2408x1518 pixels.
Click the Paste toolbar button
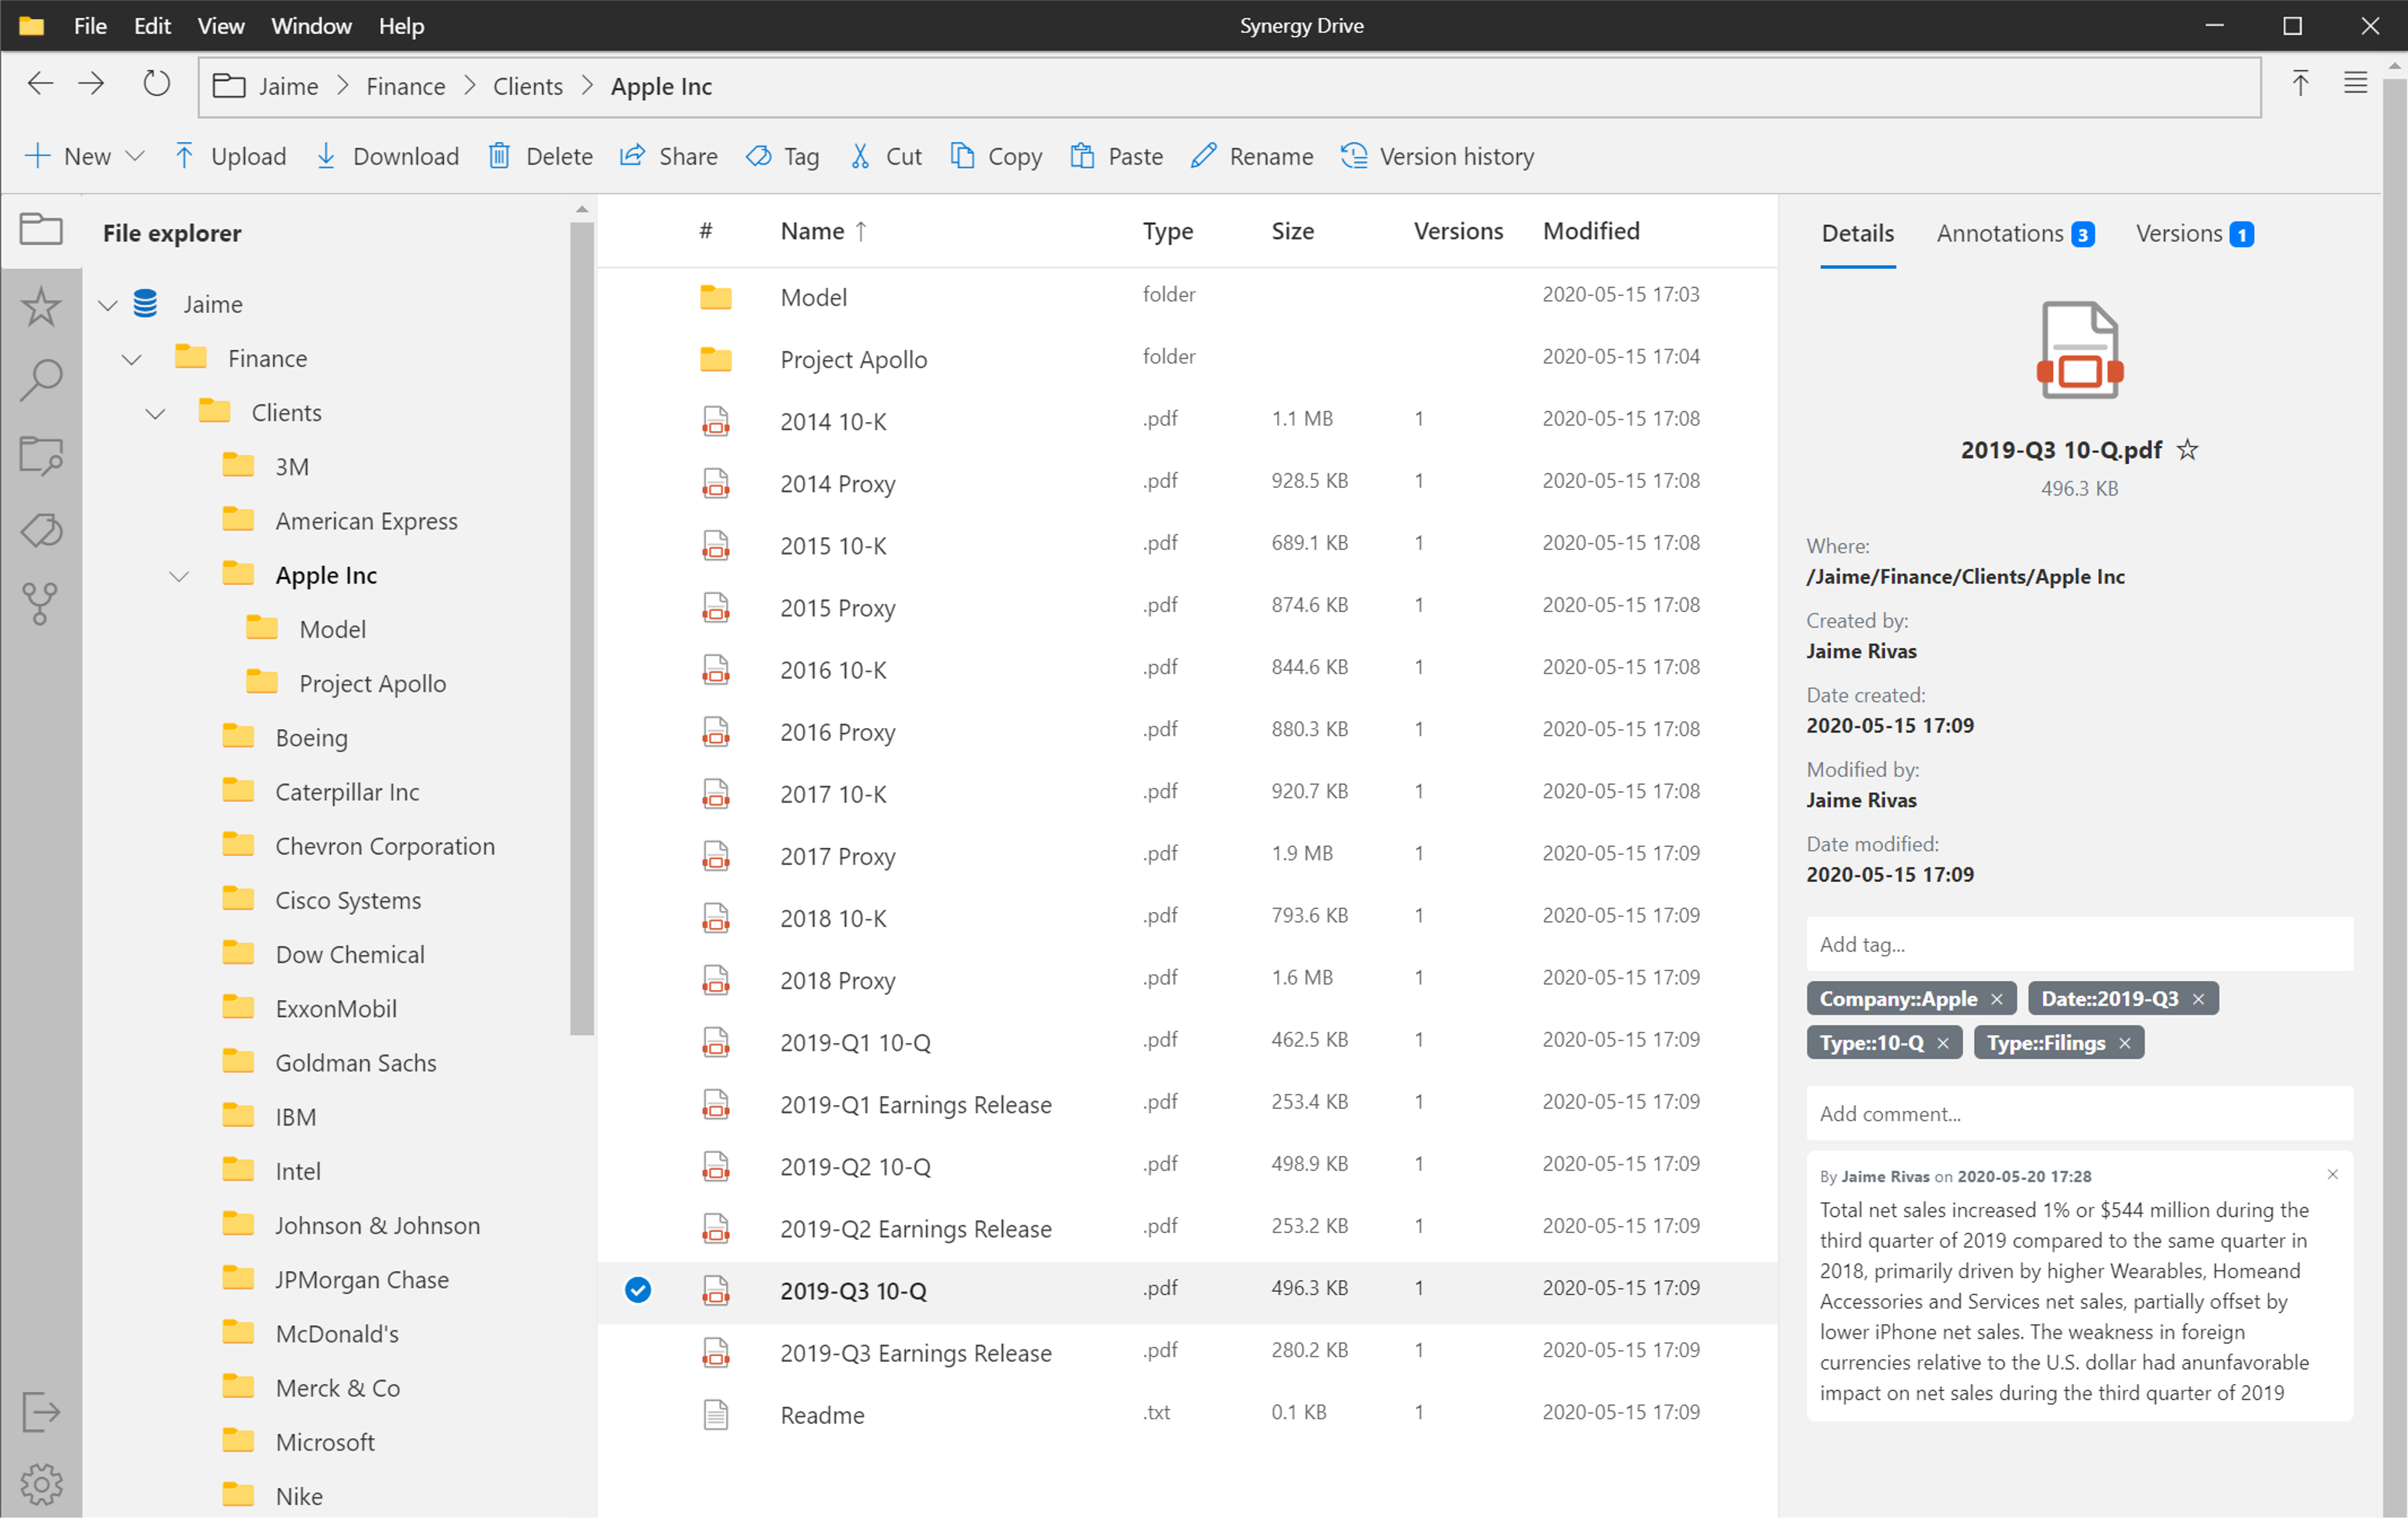[1117, 156]
